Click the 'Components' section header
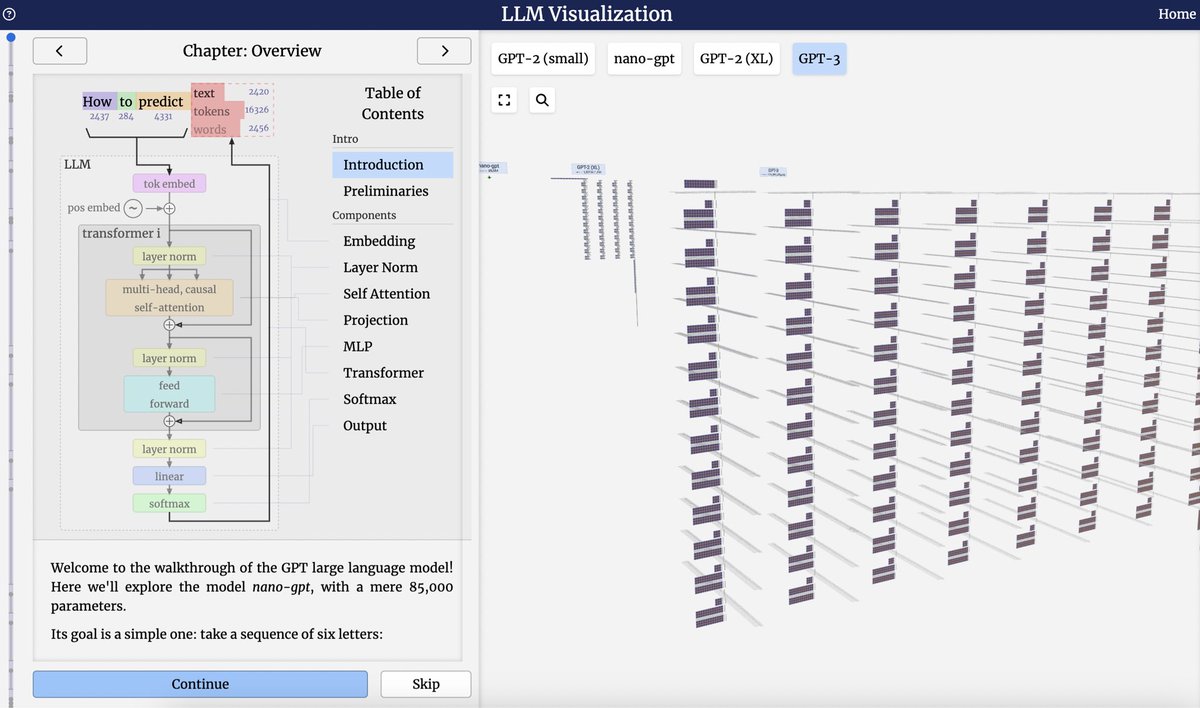This screenshot has height=708, width=1200. 364,215
